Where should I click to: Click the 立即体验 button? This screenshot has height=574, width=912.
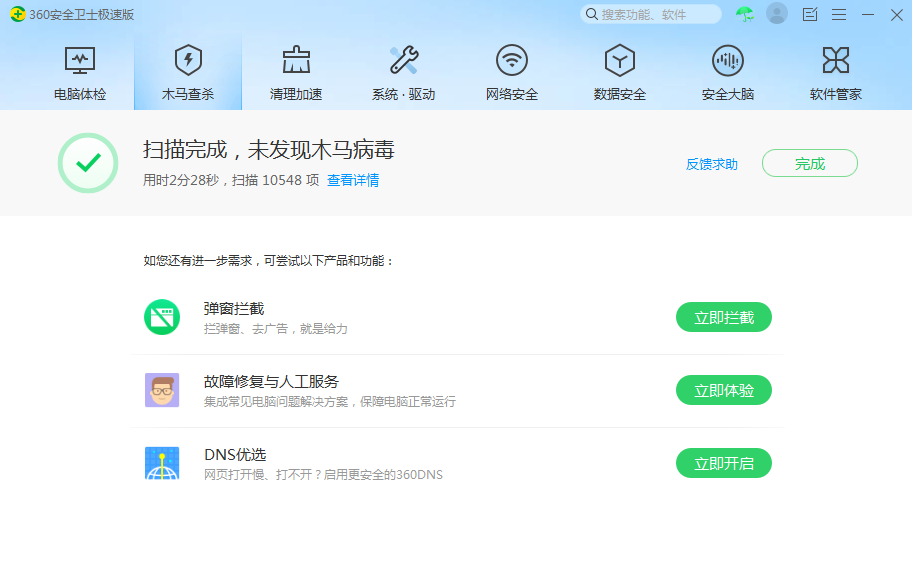(724, 390)
